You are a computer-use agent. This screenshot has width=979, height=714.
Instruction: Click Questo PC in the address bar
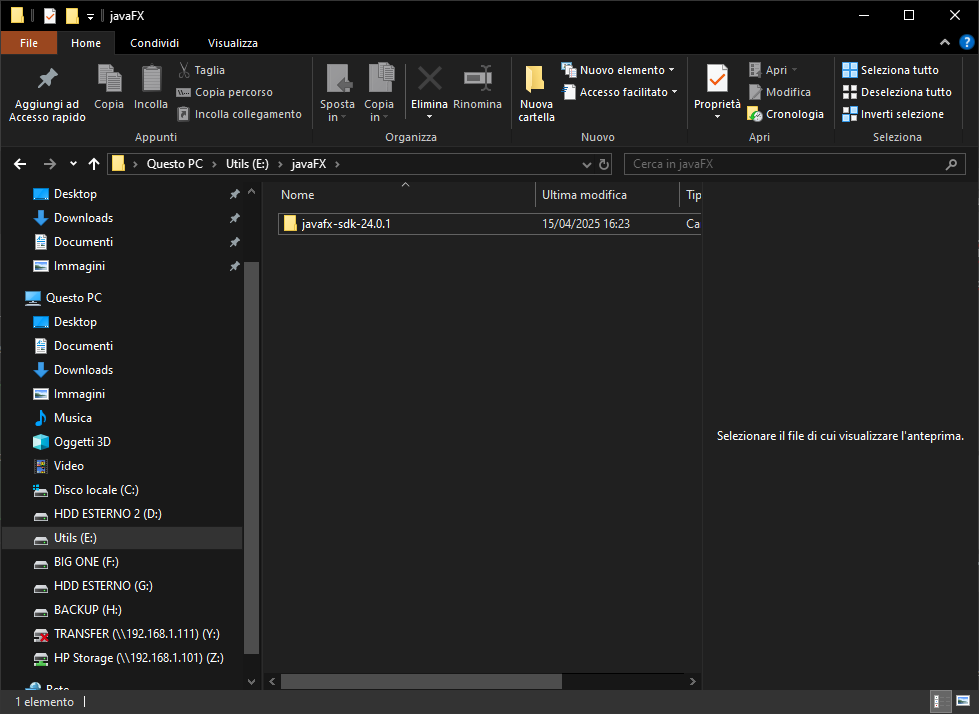click(x=174, y=164)
